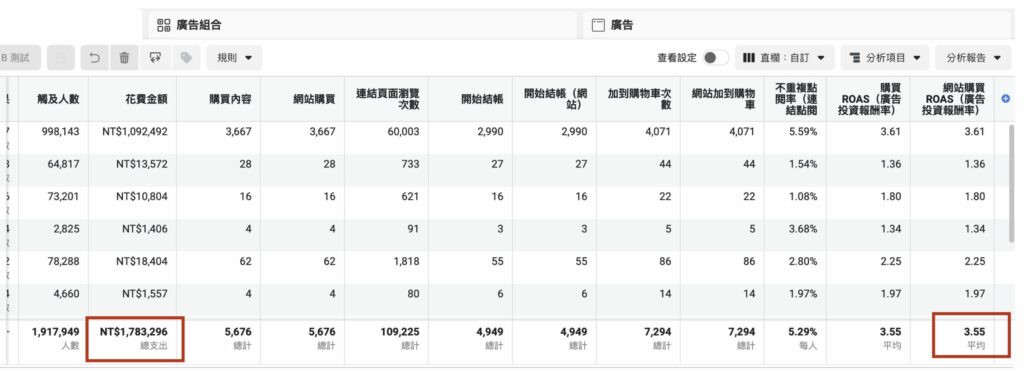The image size is (1024, 372).
Task: Select the 733 landing page views cell
Action: pyautogui.click(x=387, y=170)
